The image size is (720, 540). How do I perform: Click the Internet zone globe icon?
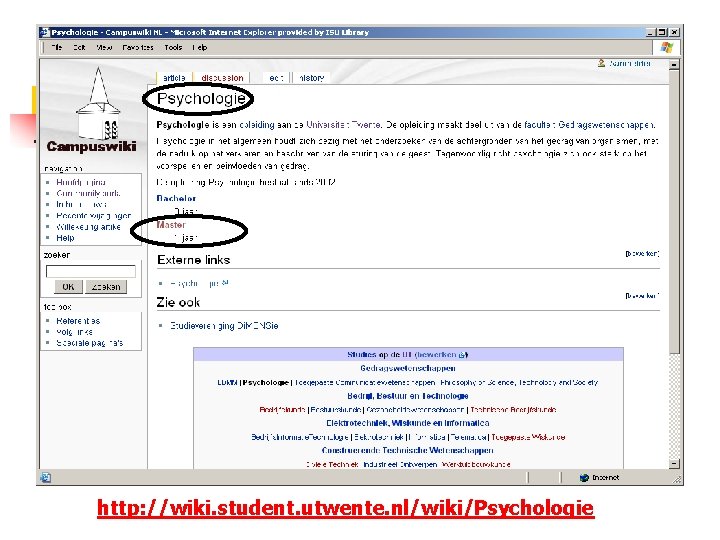(584, 478)
